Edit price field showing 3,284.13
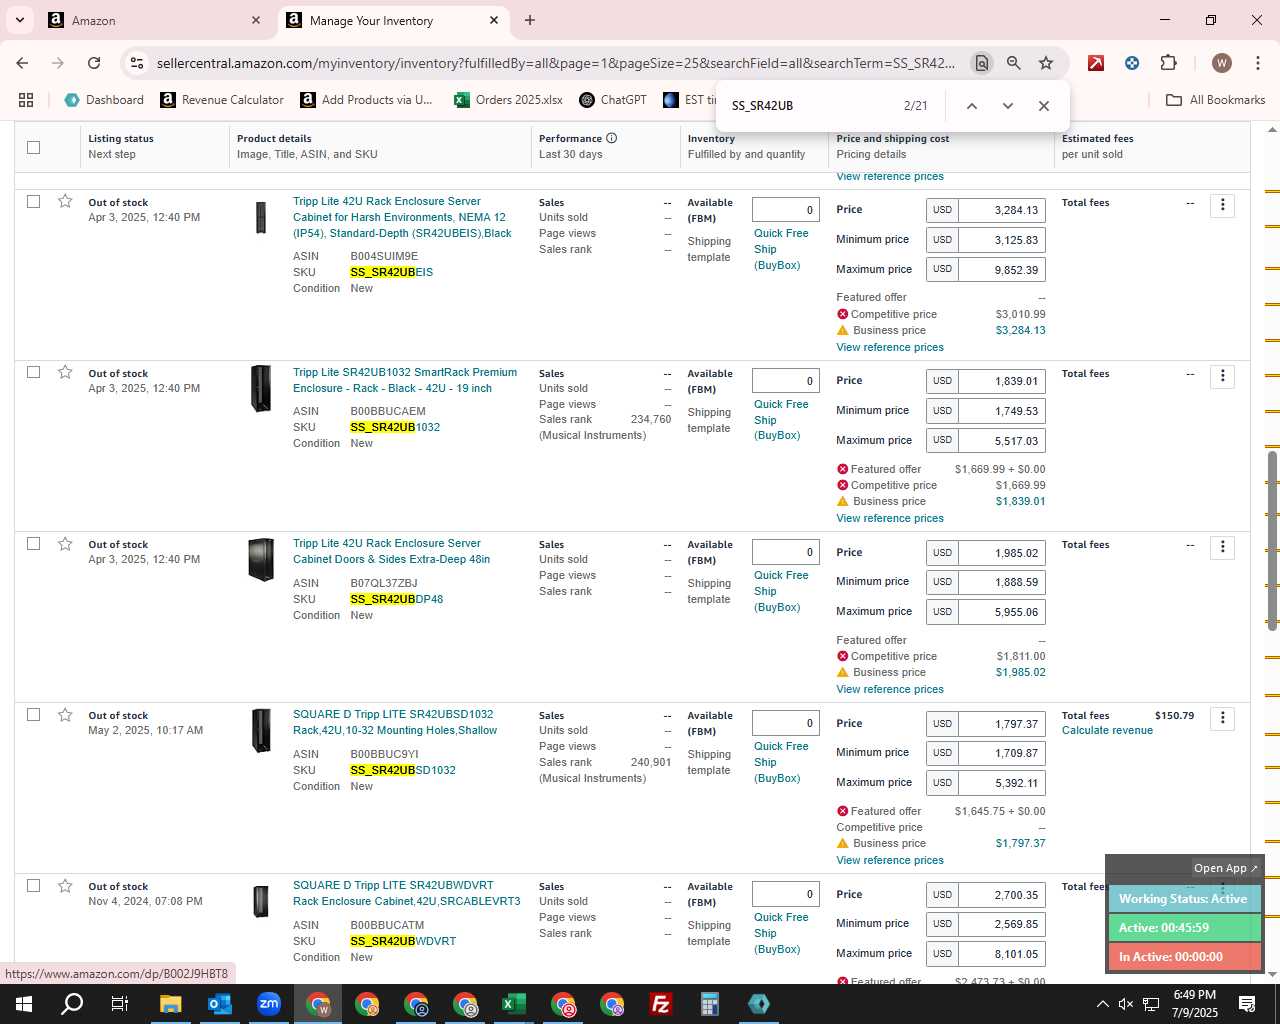Image resolution: width=1280 pixels, height=1024 pixels. click(x=1002, y=210)
